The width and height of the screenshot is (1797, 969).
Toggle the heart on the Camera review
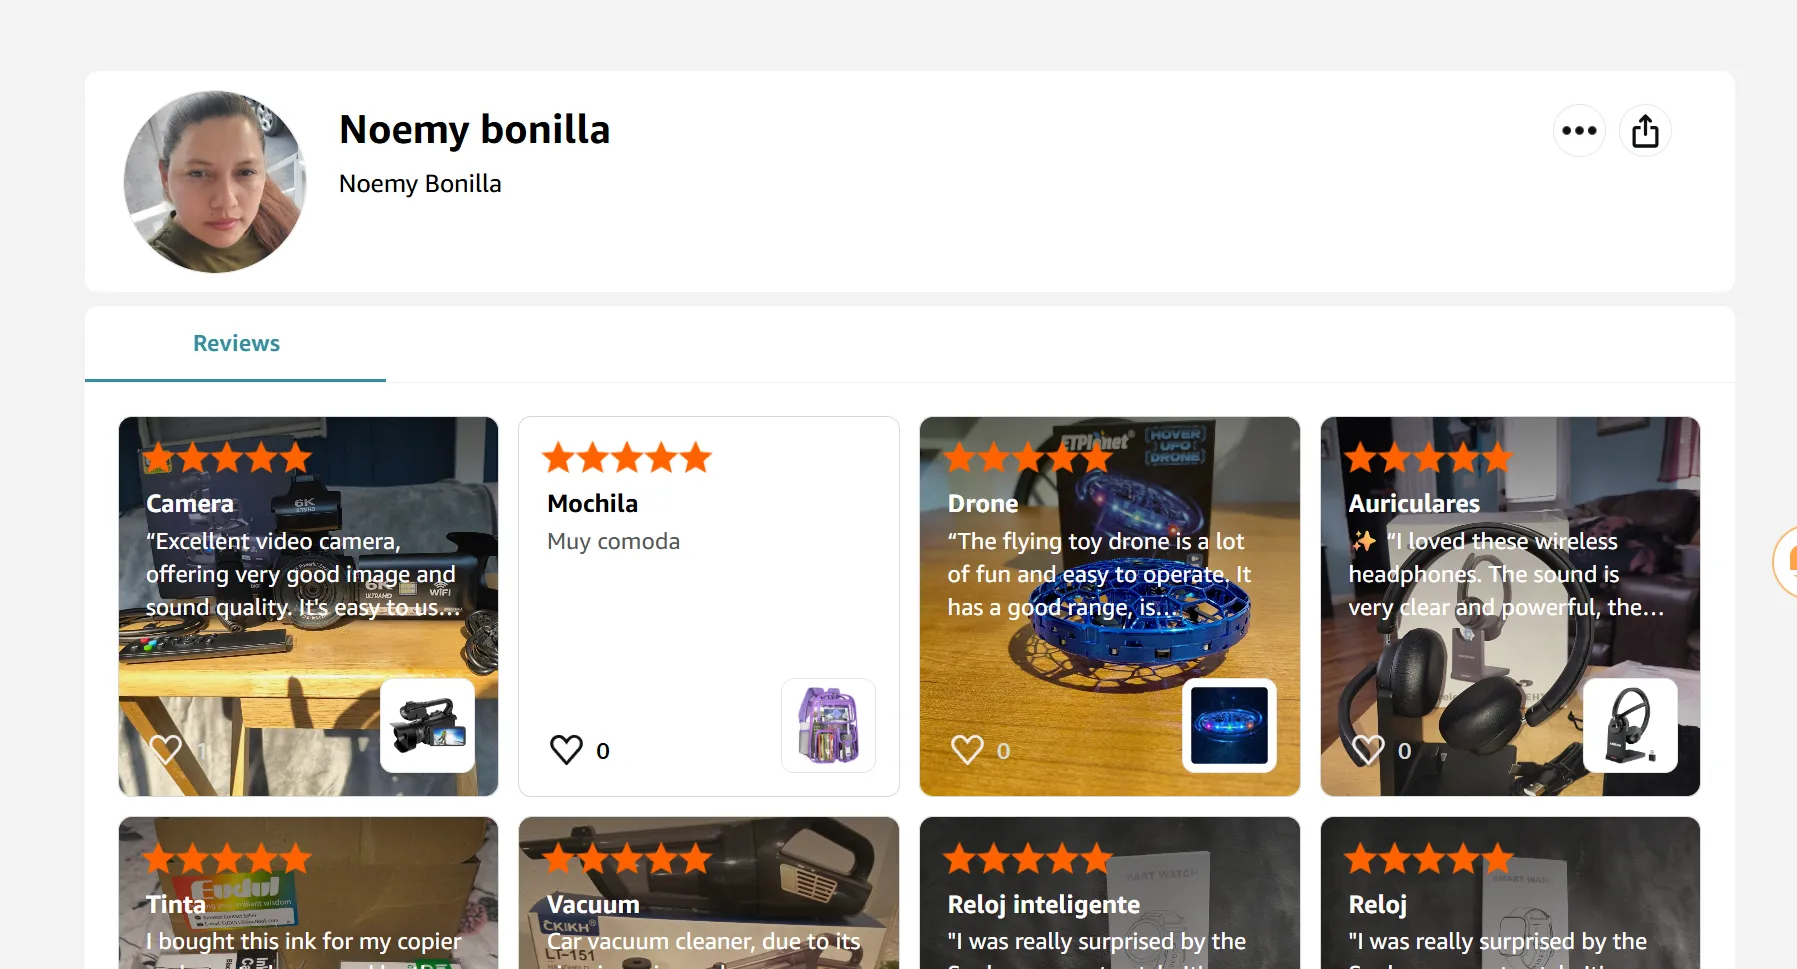166,750
